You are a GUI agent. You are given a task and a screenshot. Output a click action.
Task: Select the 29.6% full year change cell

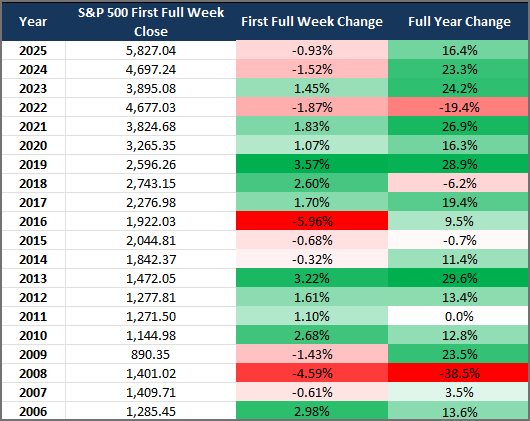click(x=459, y=278)
